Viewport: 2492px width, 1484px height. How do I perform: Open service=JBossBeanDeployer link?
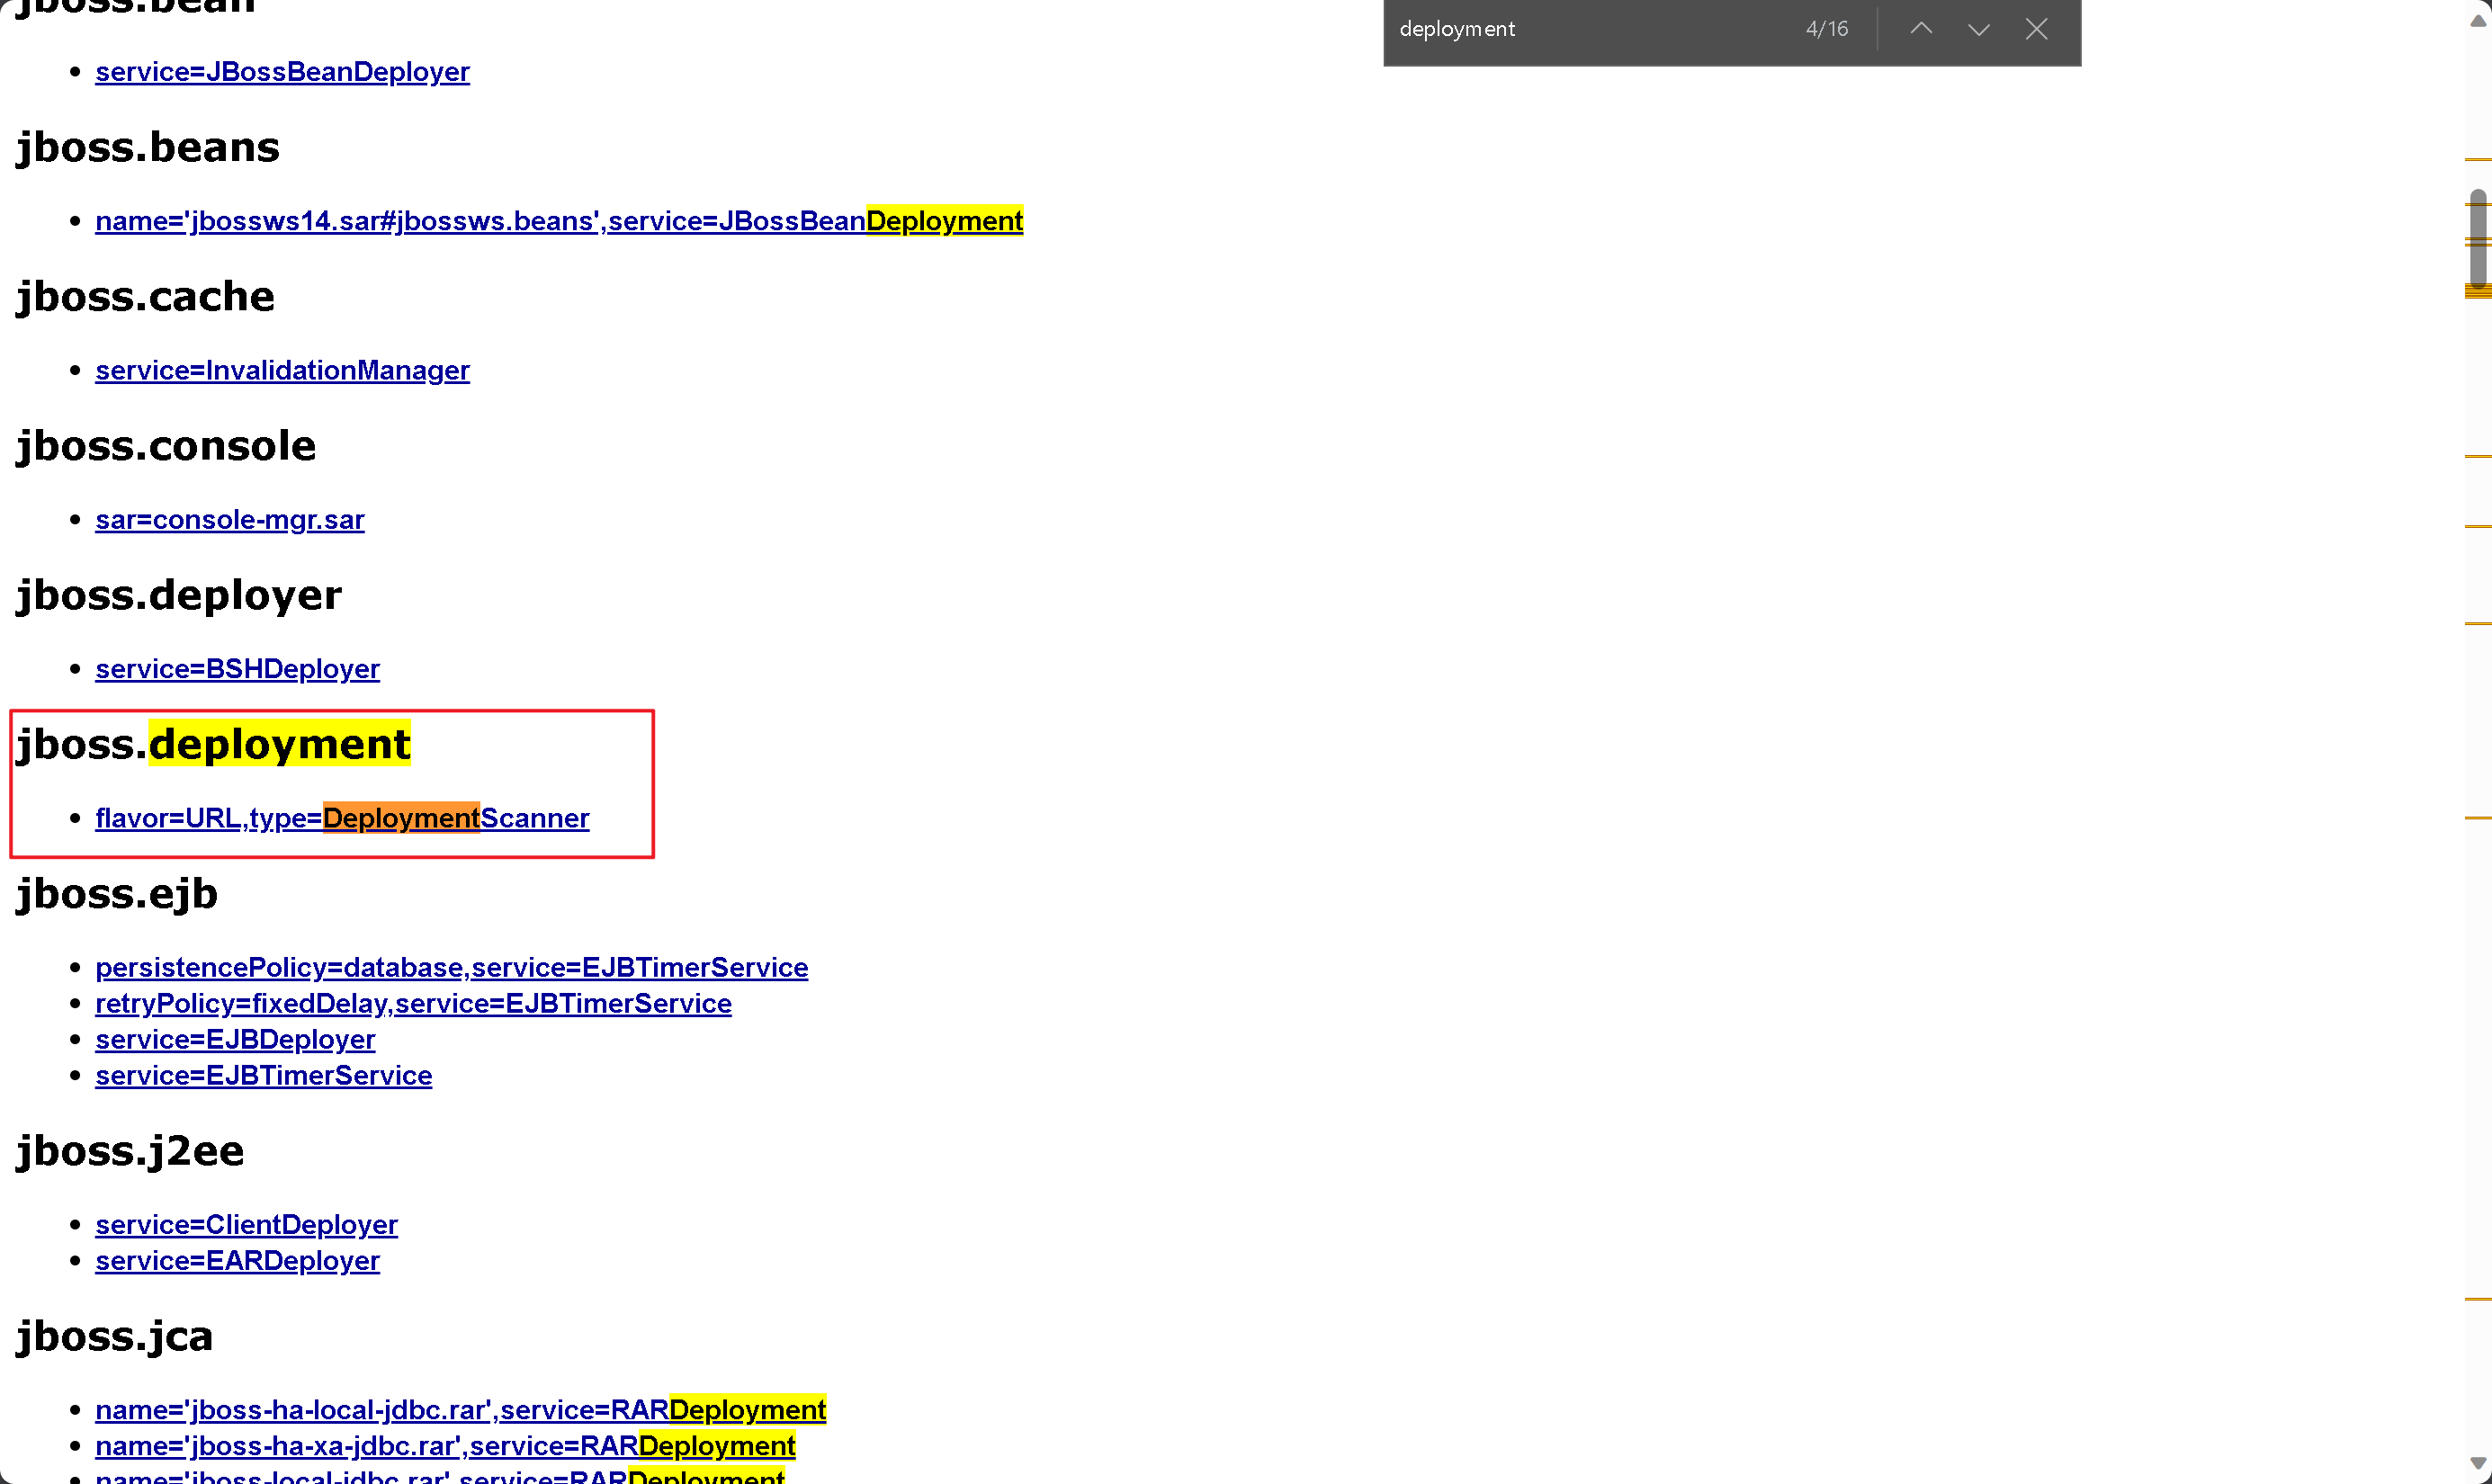tap(282, 72)
